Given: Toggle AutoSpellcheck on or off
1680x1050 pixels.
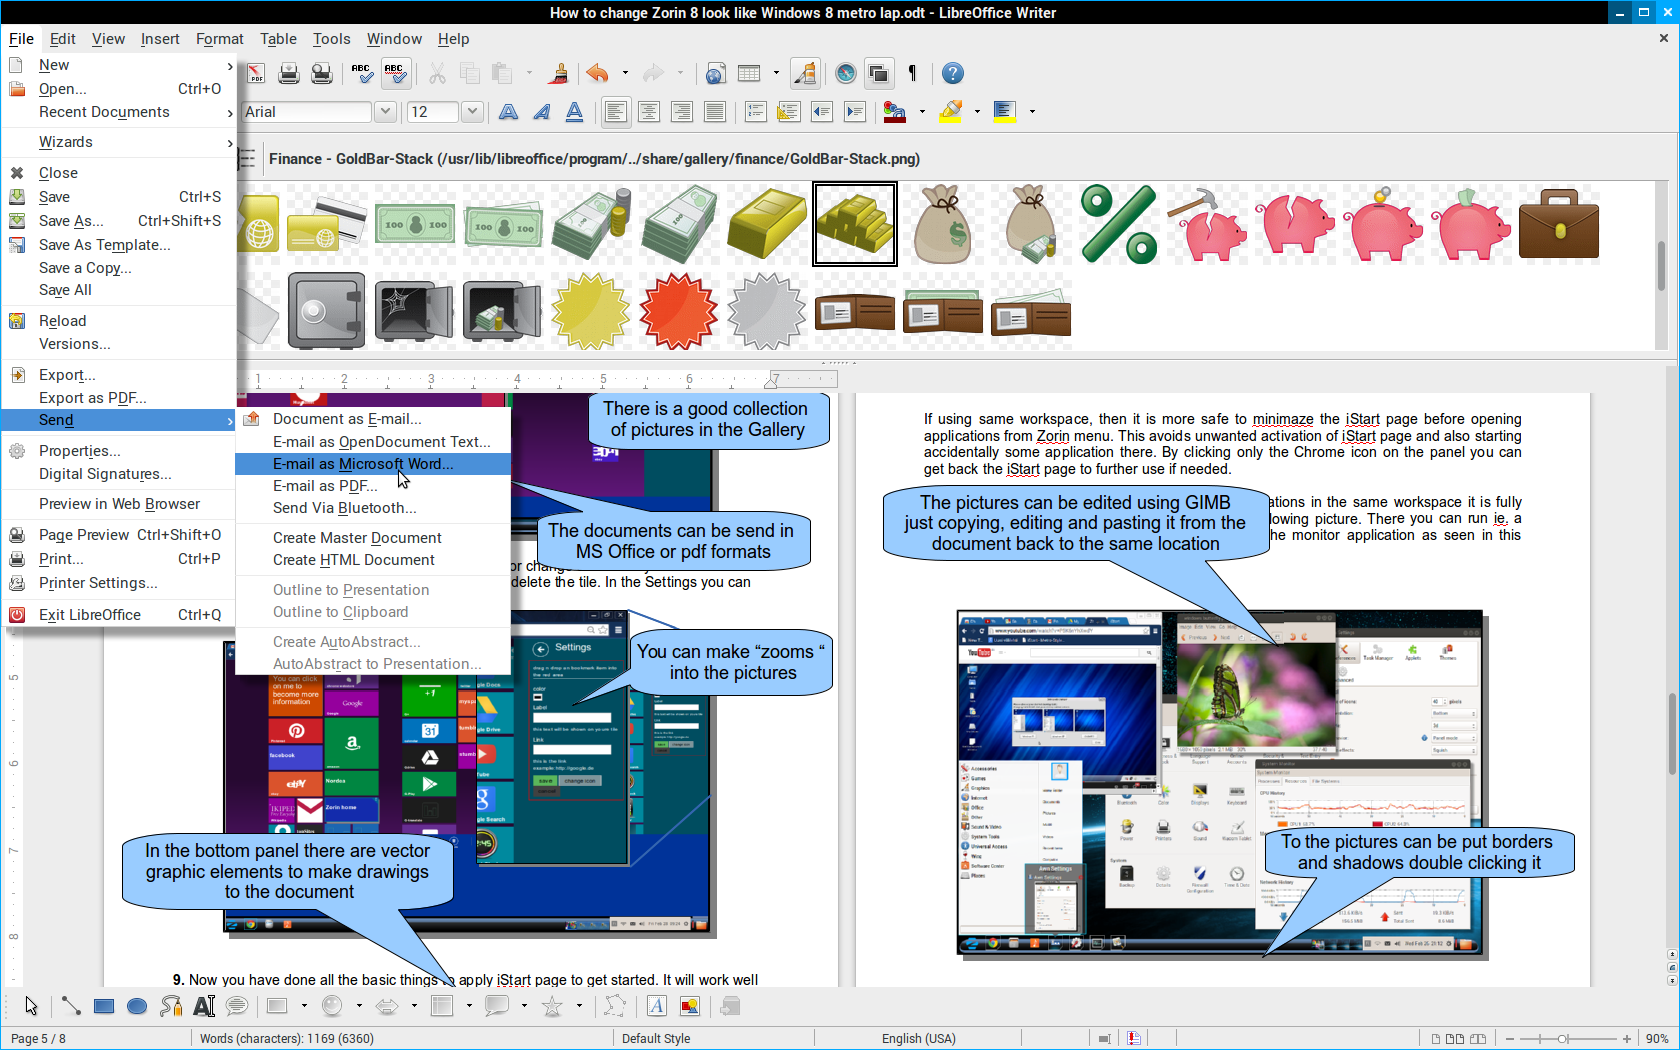Looking at the screenshot, I should [x=395, y=74].
